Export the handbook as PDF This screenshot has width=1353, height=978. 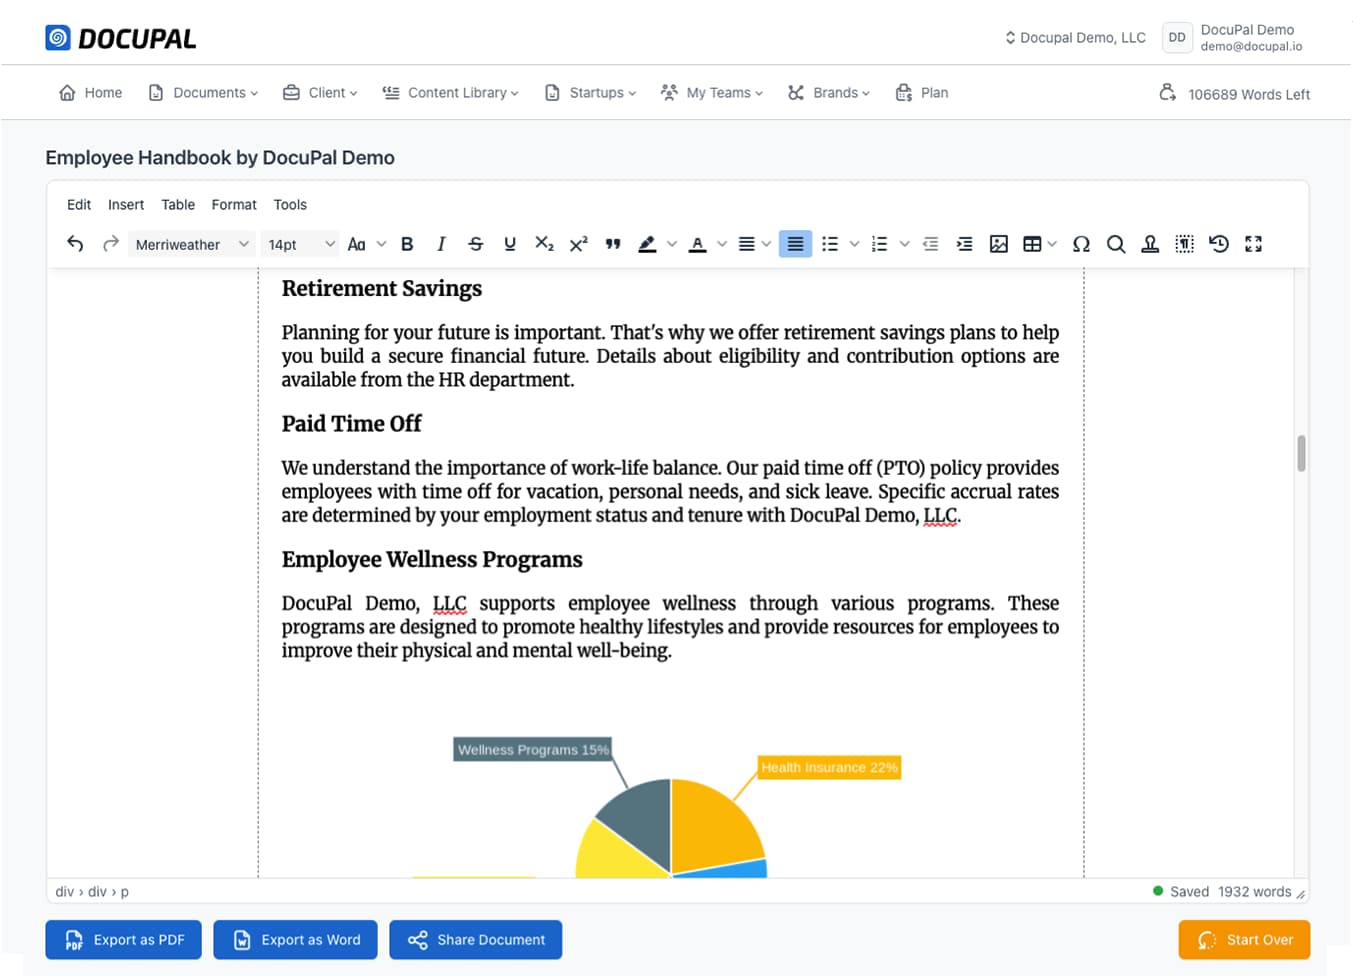[123, 939]
